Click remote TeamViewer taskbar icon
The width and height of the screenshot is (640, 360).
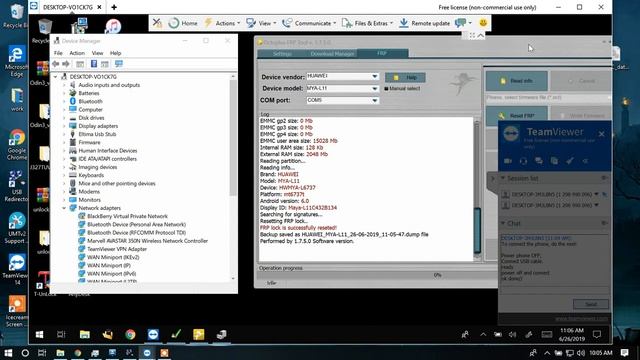[153, 335]
